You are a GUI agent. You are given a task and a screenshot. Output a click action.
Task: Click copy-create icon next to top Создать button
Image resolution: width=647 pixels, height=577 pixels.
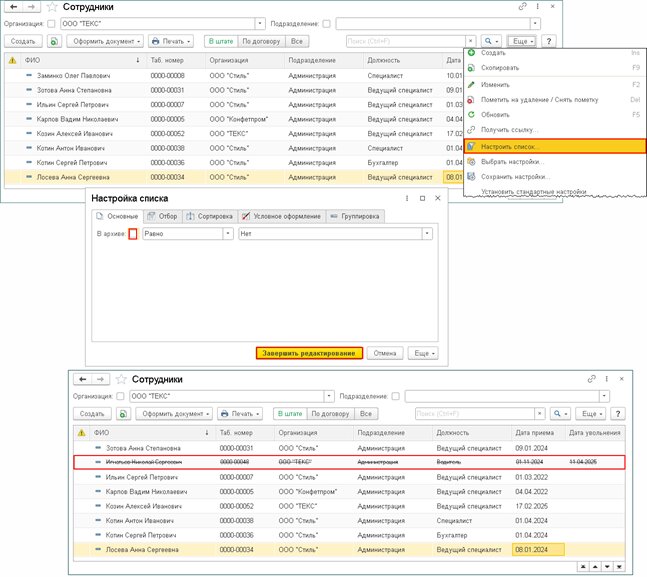point(54,41)
